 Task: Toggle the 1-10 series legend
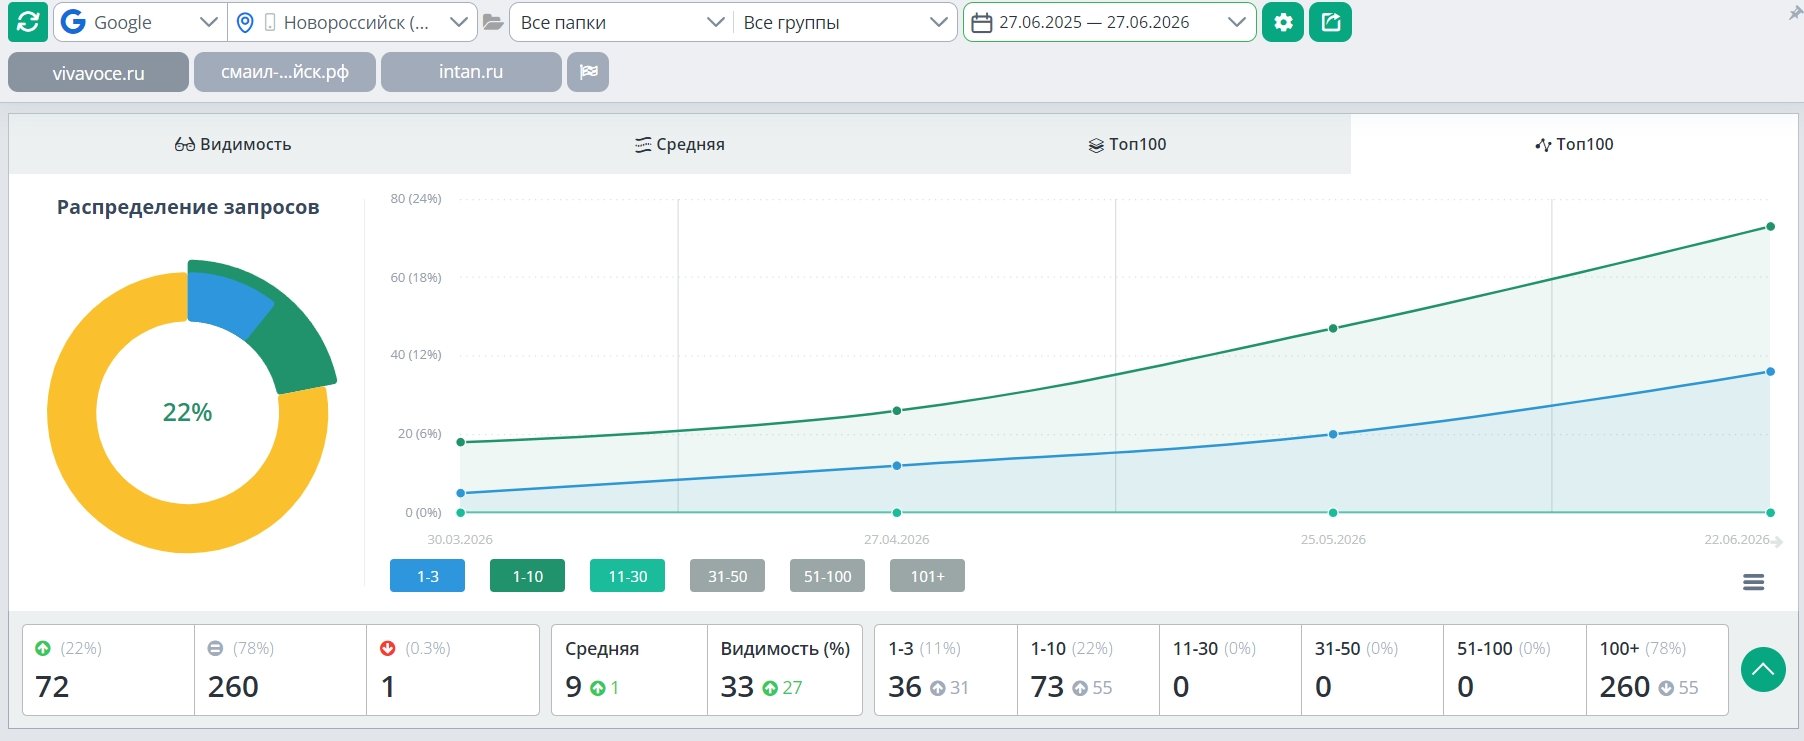pos(527,576)
